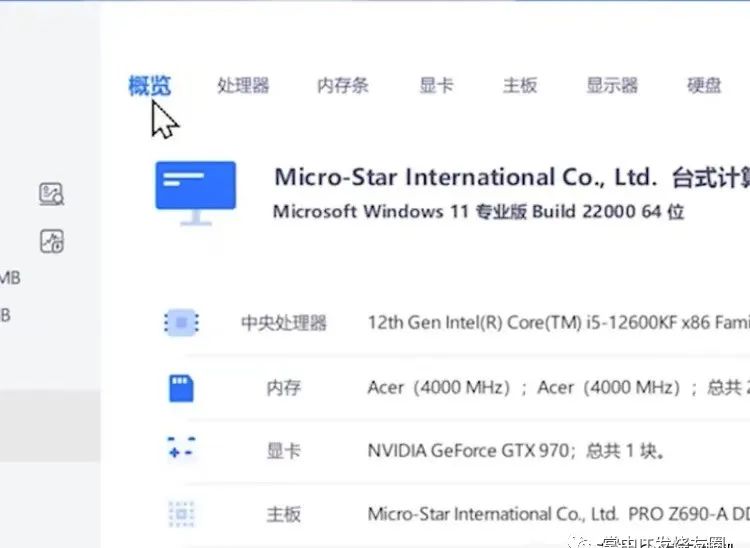Open the 主板 tab
Viewport: 750px width, 548px height.
point(520,86)
